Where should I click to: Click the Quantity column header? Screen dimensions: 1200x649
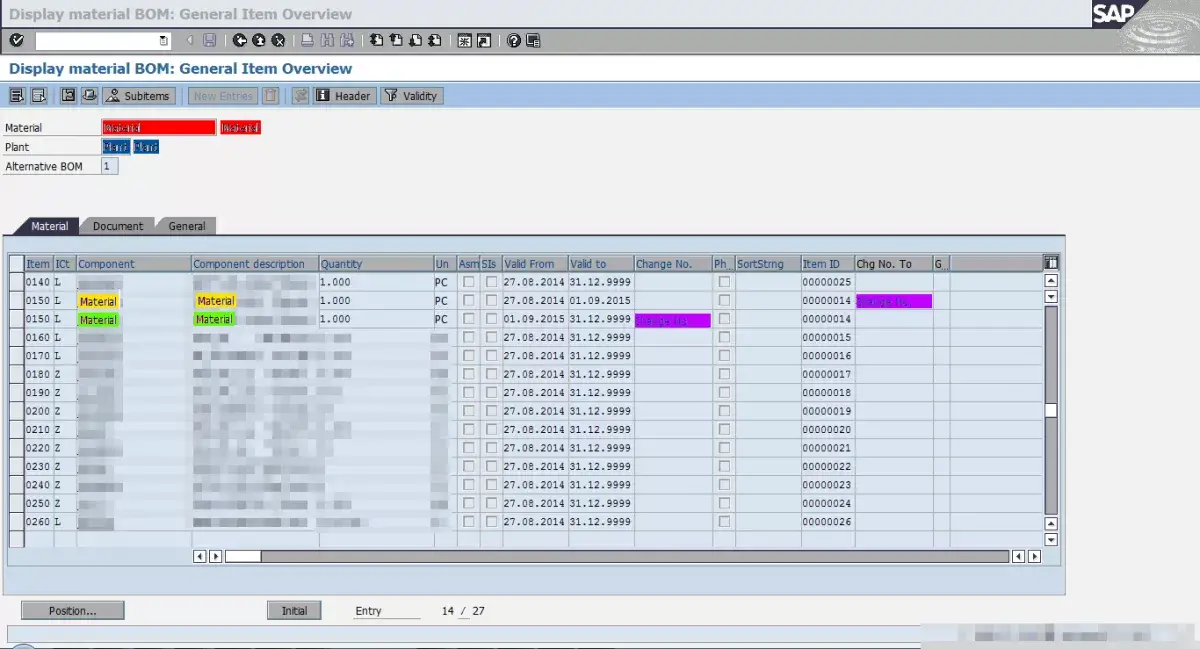(x=376, y=264)
